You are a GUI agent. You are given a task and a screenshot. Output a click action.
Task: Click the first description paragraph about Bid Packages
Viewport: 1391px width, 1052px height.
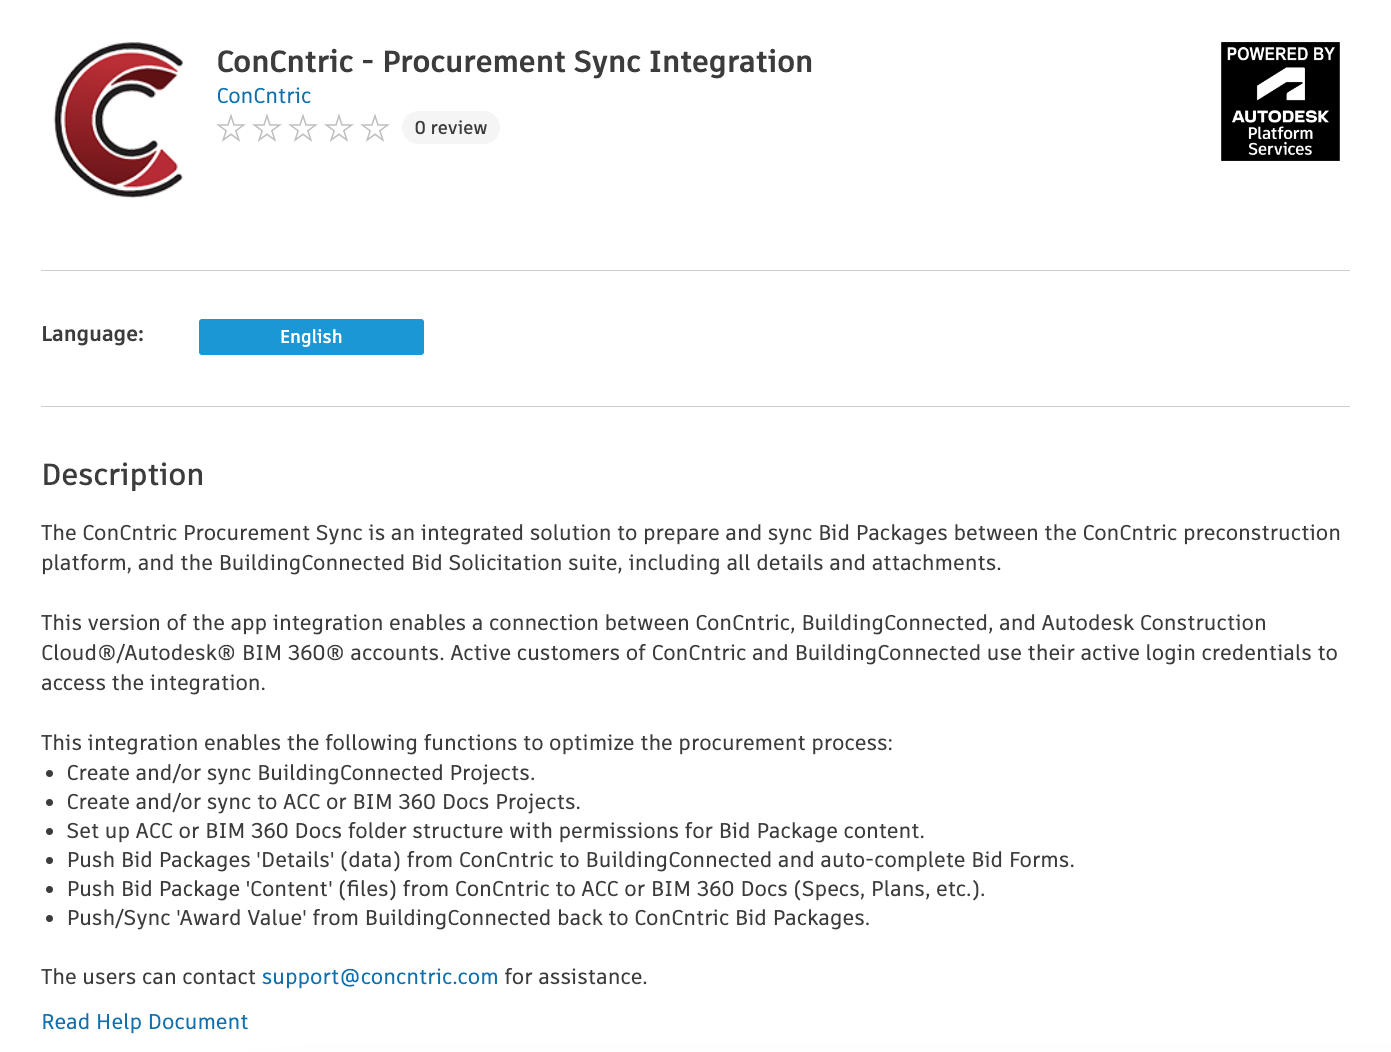click(690, 548)
